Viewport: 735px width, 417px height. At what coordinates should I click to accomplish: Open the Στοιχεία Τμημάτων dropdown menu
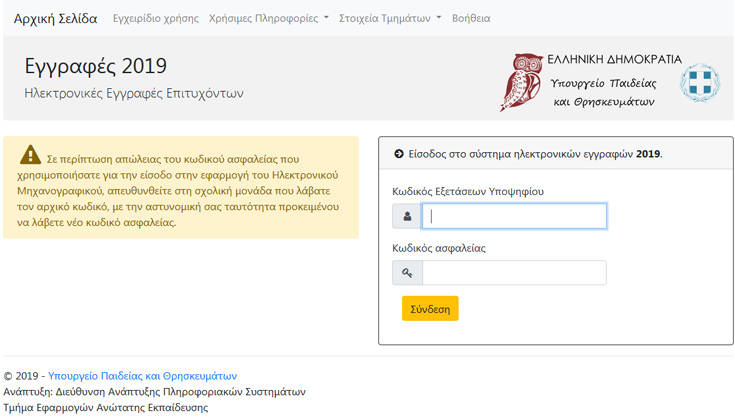click(x=389, y=18)
